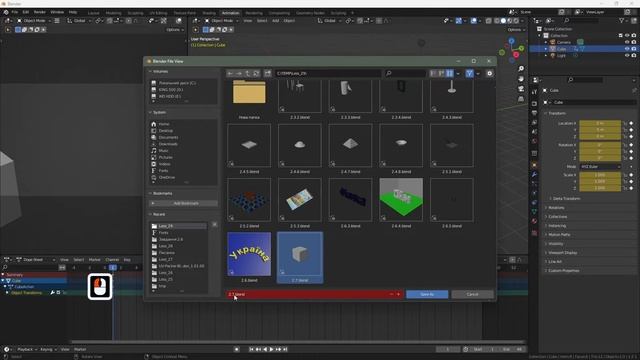Screen dimensions: 640x360
Task: Toggle Light visibility eye in outliner
Action: click(x=627, y=55)
